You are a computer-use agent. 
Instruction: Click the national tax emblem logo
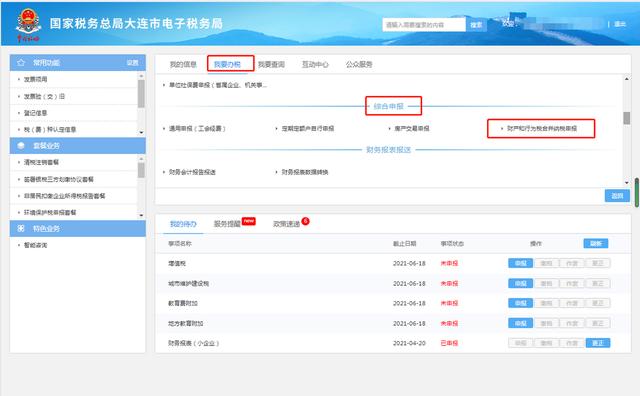(x=28, y=24)
